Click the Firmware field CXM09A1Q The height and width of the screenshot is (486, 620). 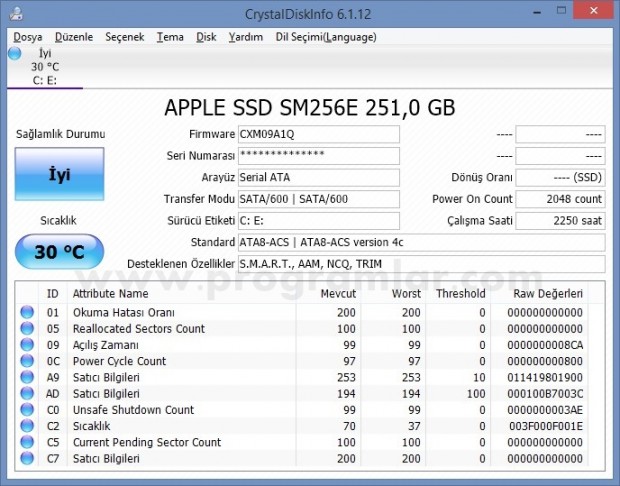319,134
